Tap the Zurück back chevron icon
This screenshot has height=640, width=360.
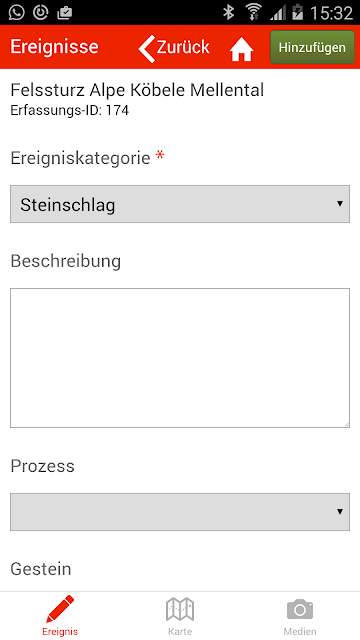pos(147,49)
